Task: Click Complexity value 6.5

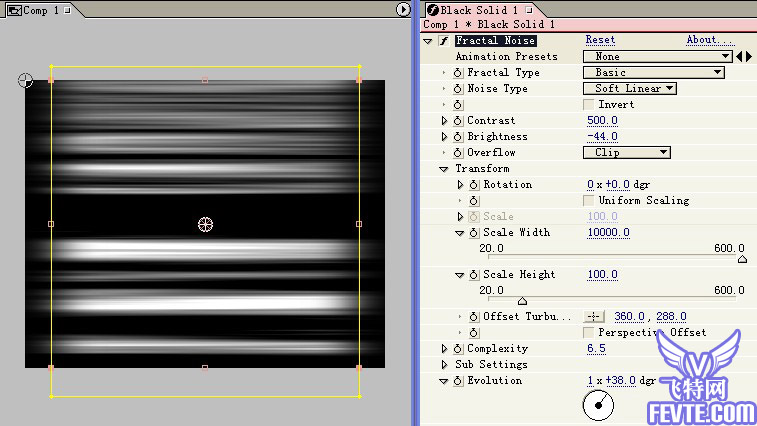Action: [596, 348]
